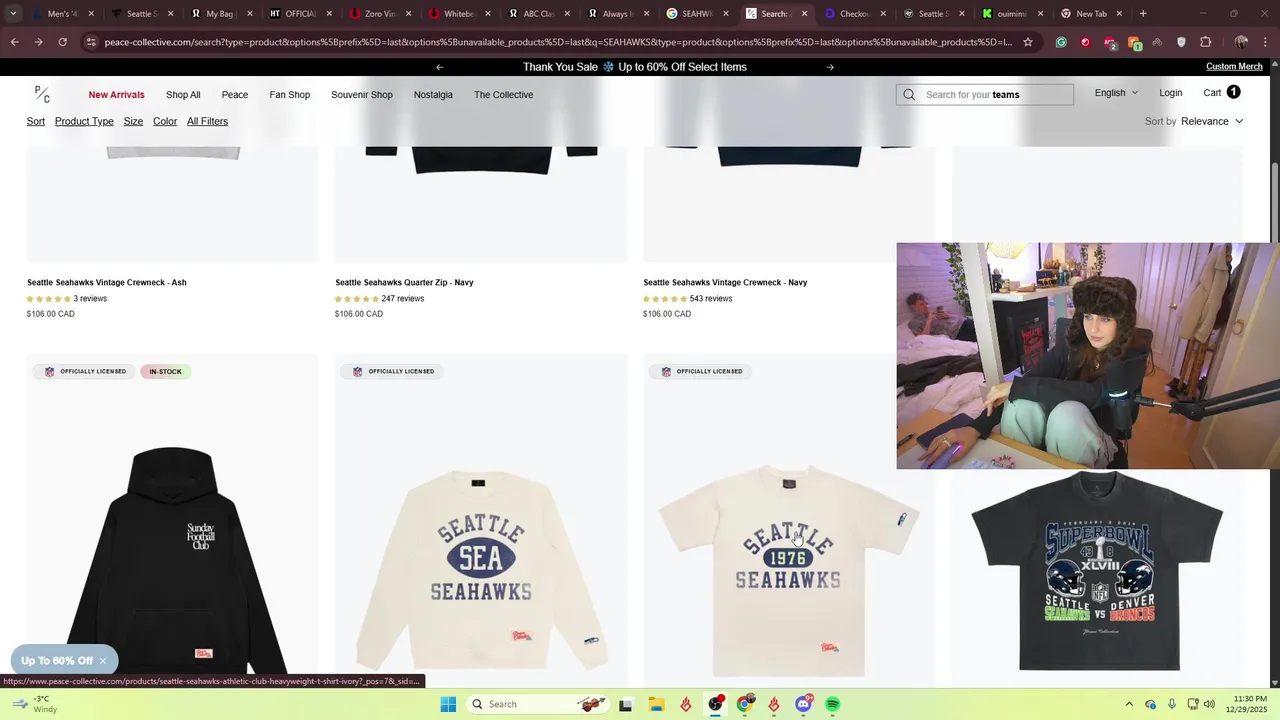The image size is (1280, 720).
Task: Open All Filters panel
Action: tap(207, 121)
